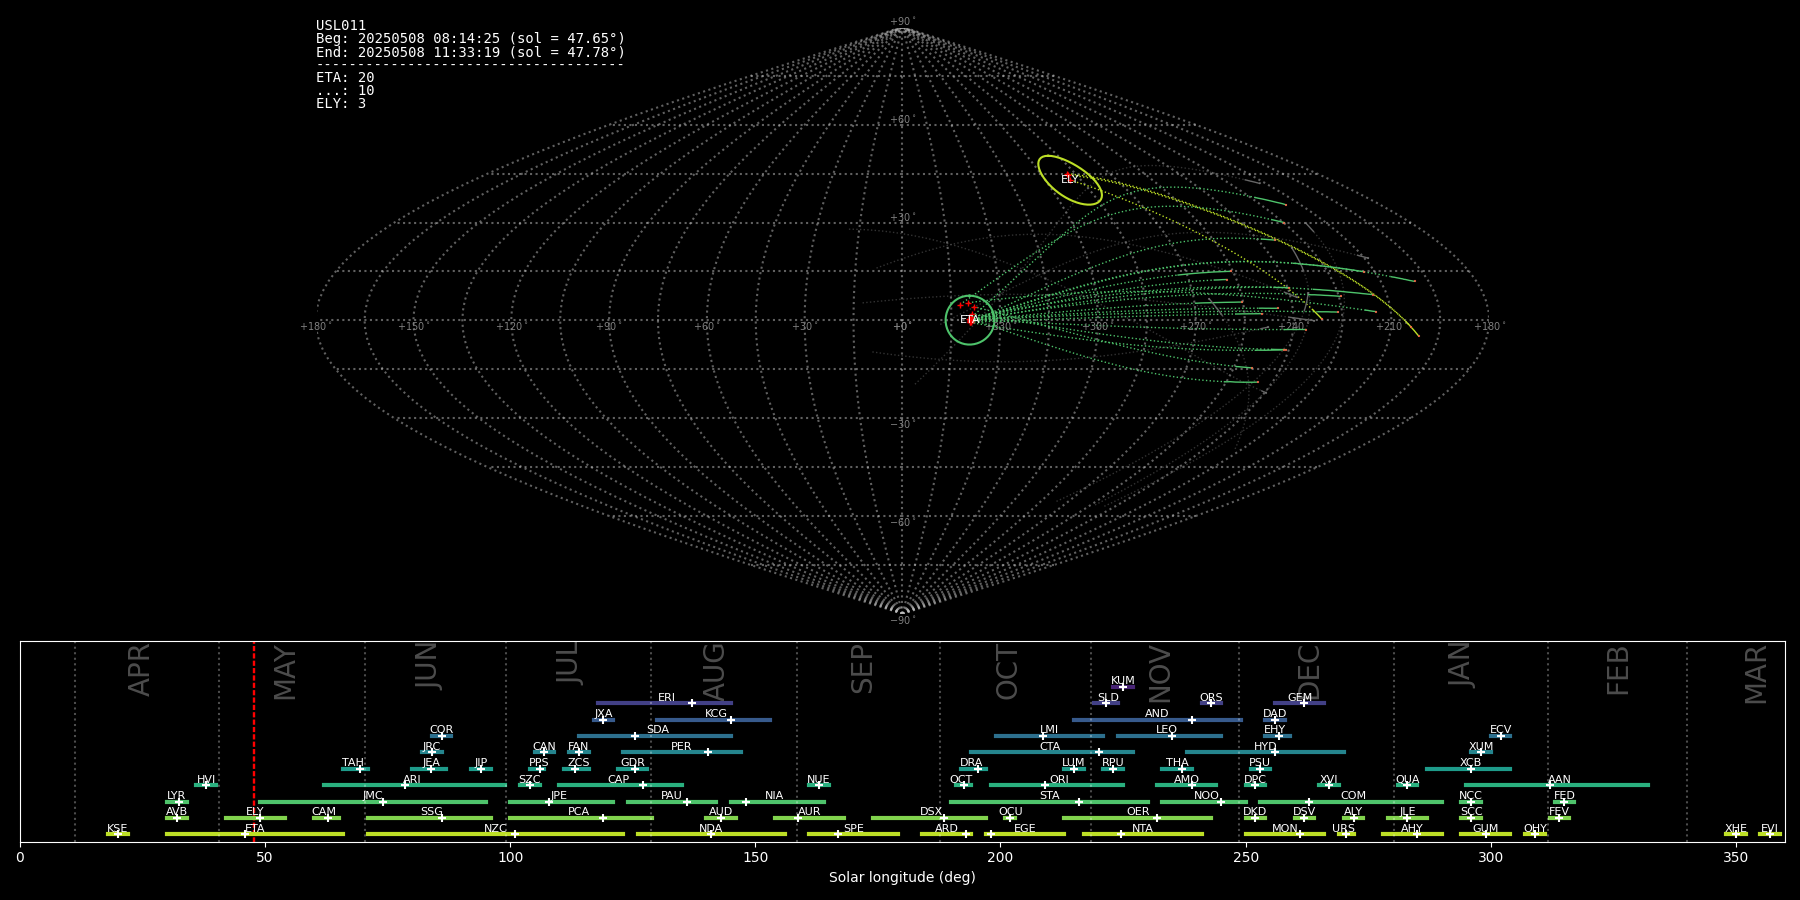Screen dimensions: 1800x900
Task: Select the yellow ELY radiant ellipse on sky map
Action: (x=1070, y=180)
